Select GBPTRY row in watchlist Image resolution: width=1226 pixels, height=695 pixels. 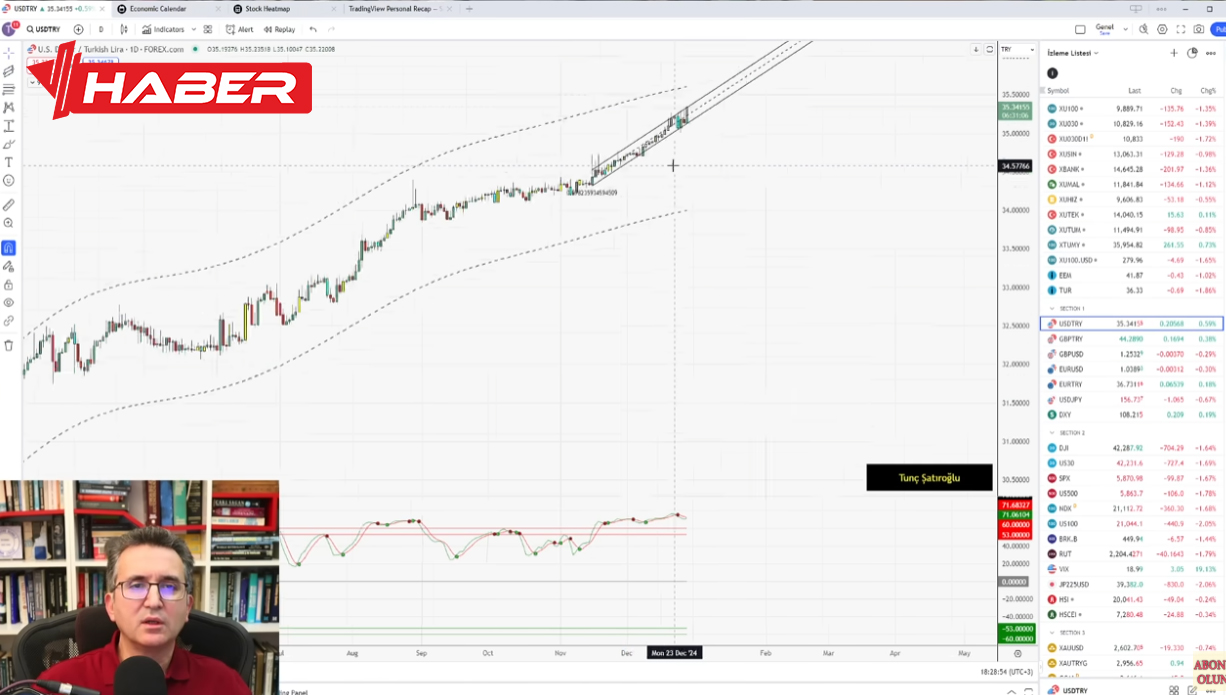[x=1132, y=339]
